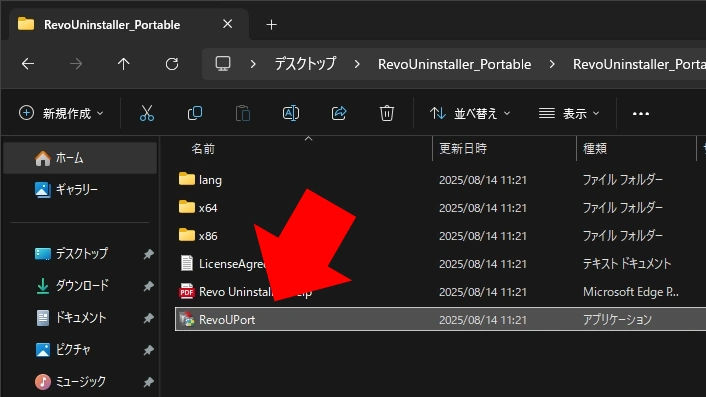Click the pin icon next to ミュージック

click(x=148, y=382)
